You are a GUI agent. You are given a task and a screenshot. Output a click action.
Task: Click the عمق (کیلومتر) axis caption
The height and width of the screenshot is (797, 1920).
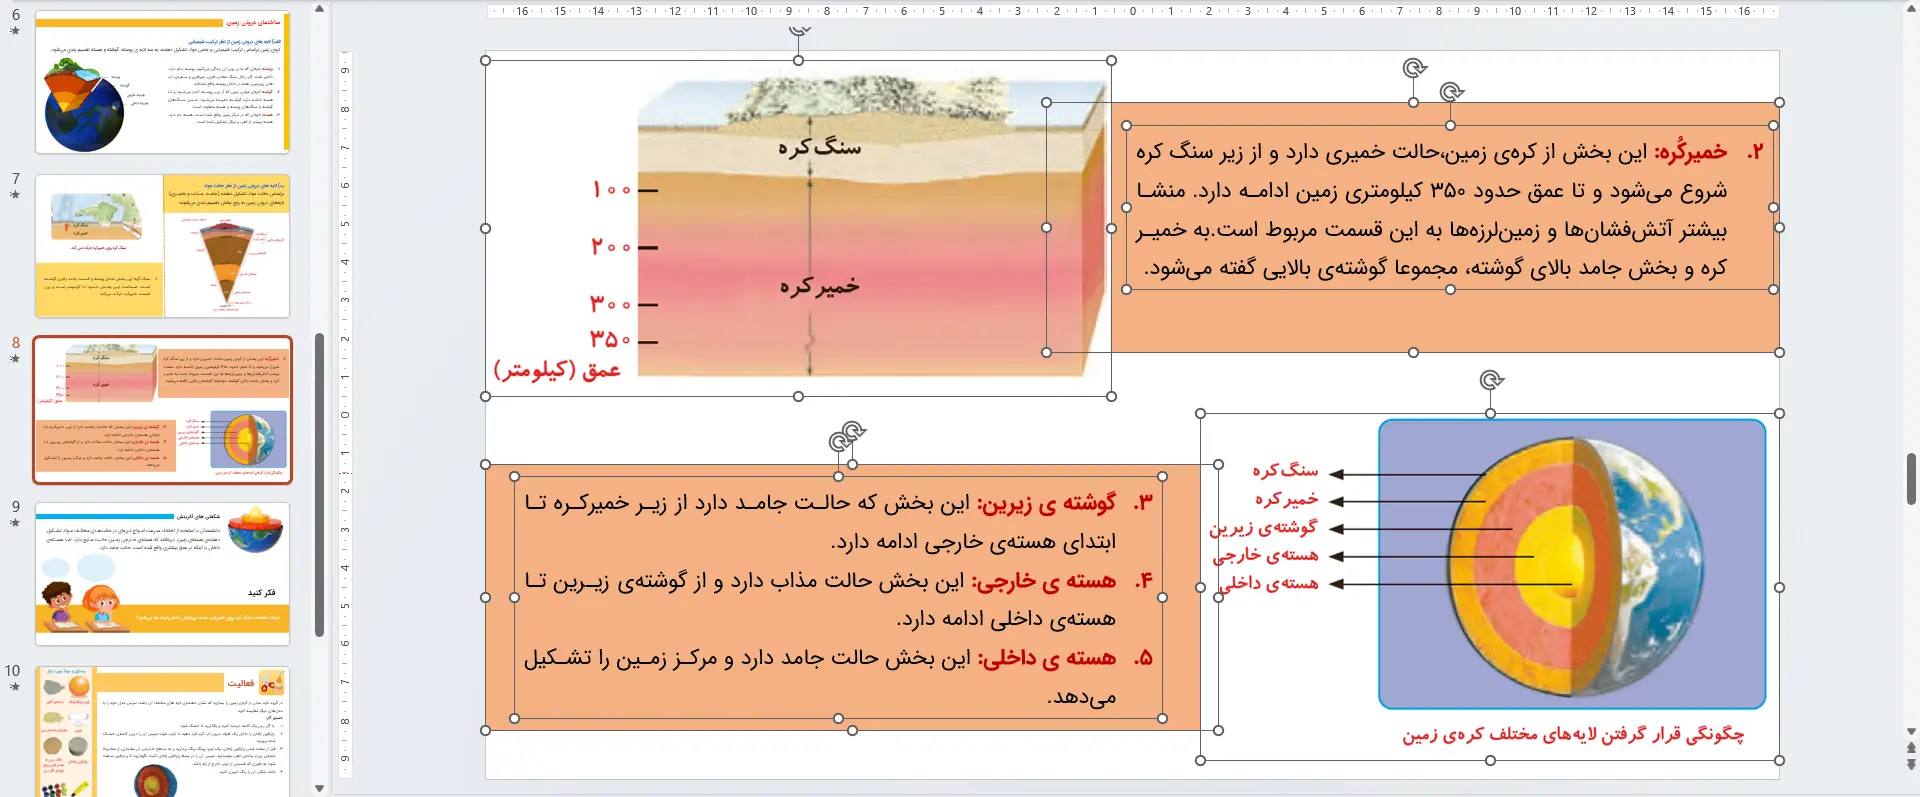[x=557, y=370]
